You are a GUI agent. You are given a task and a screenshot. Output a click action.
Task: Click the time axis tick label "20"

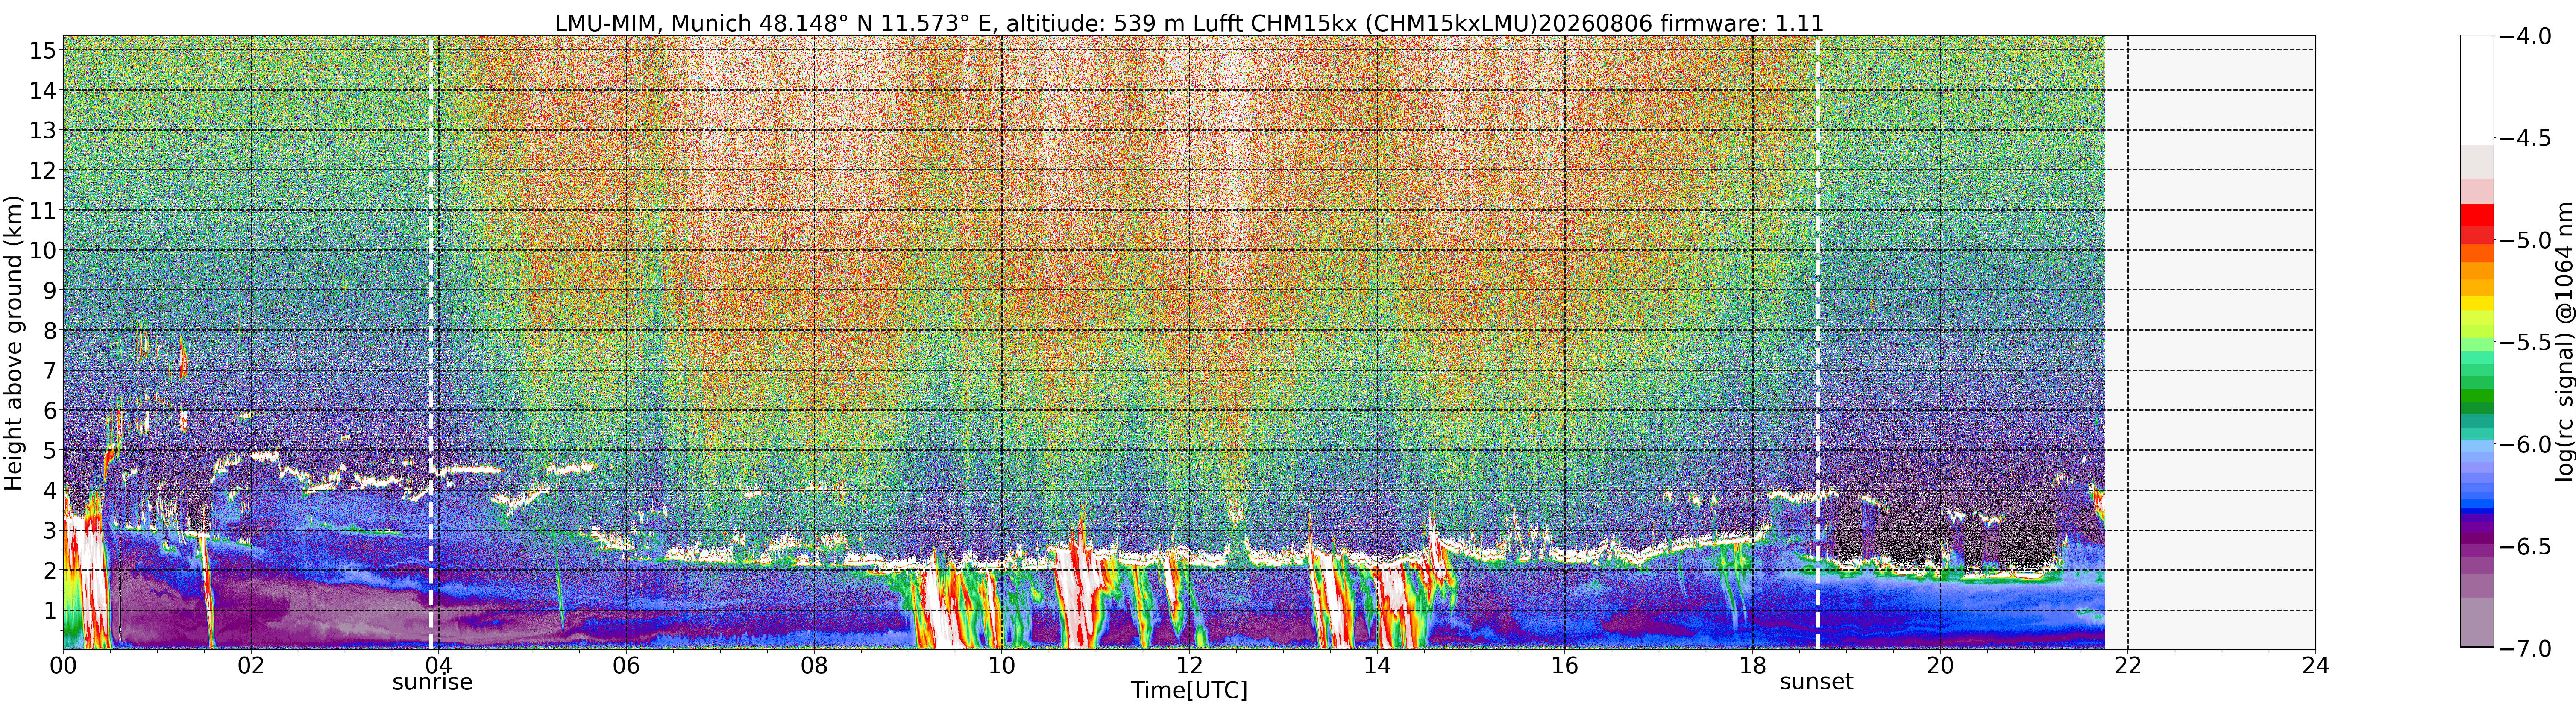[1940, 666]
